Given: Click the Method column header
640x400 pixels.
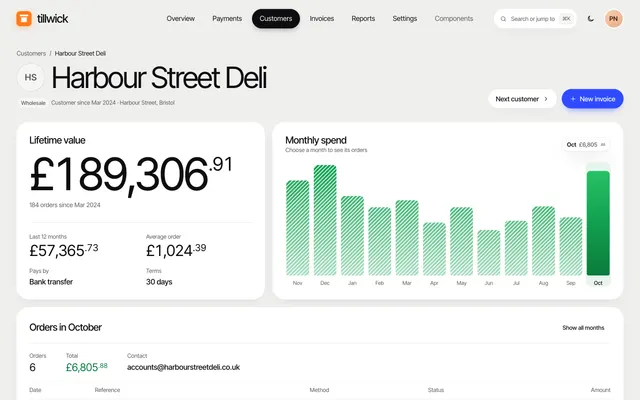Looking at the screenshot, I should click(x=319, y=390).
